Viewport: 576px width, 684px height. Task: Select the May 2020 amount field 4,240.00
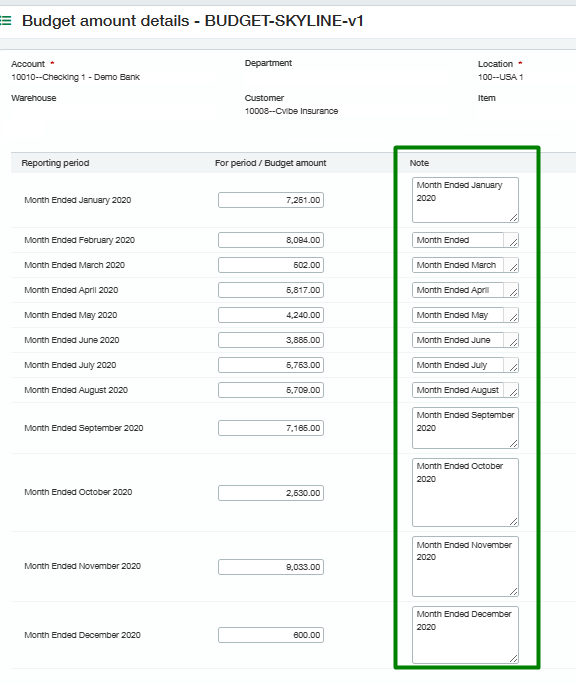271,315
